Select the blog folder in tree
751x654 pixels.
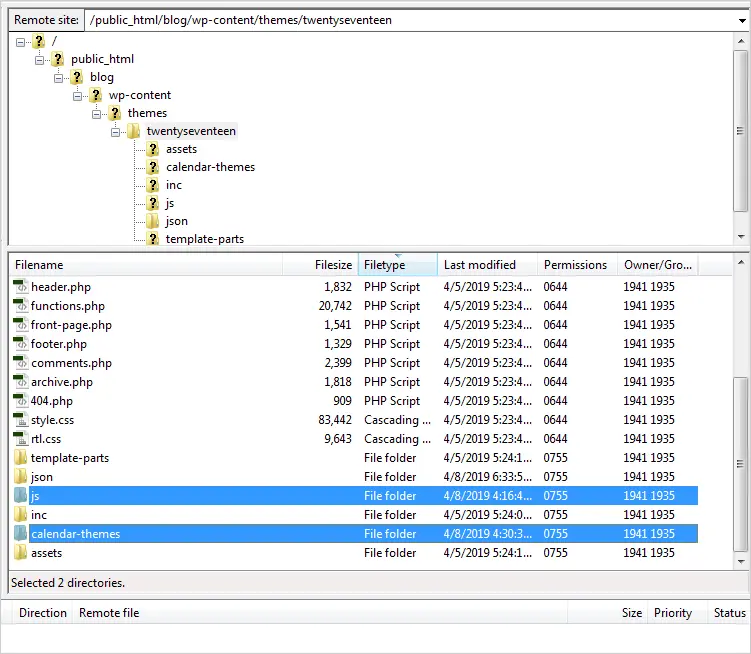tap(102, 77)
